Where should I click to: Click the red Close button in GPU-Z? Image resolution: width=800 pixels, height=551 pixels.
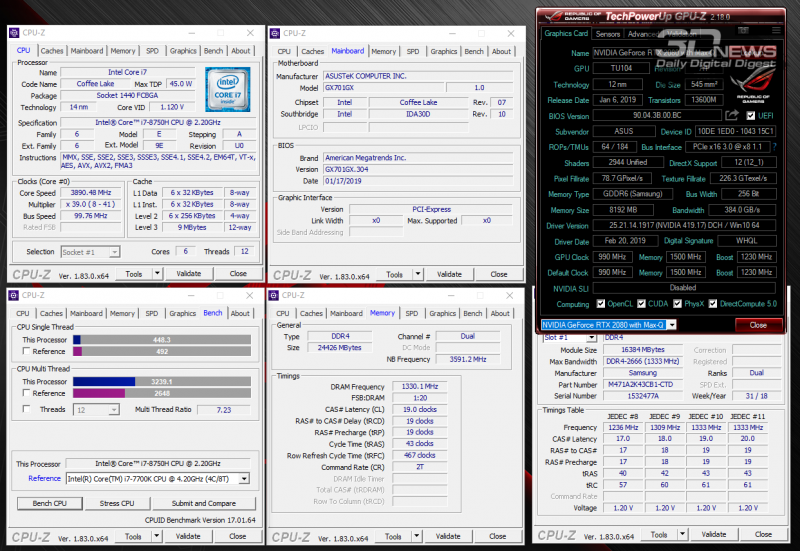(x=758, y=325)
